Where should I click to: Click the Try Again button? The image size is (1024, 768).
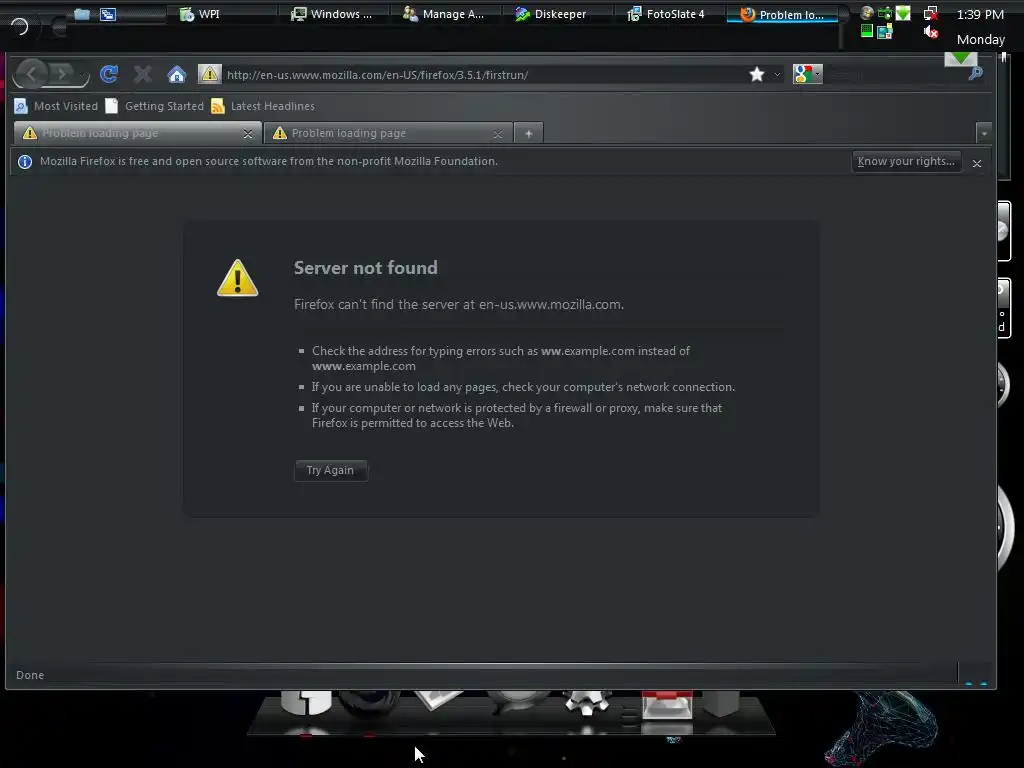tap(330, 470)
